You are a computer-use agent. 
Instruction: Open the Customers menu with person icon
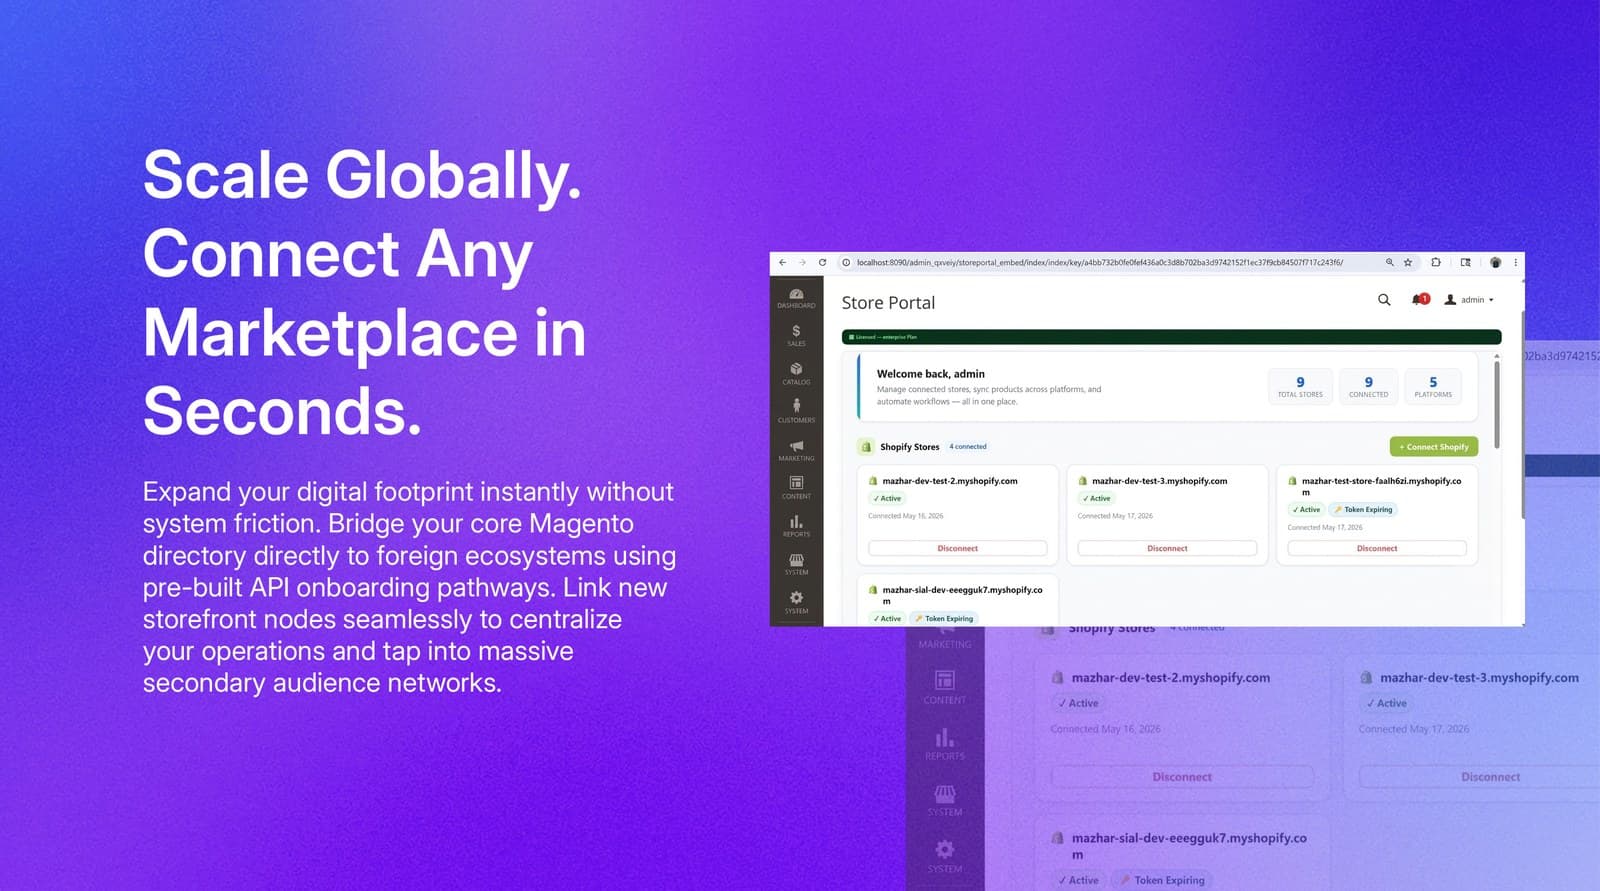coord(796,411)
